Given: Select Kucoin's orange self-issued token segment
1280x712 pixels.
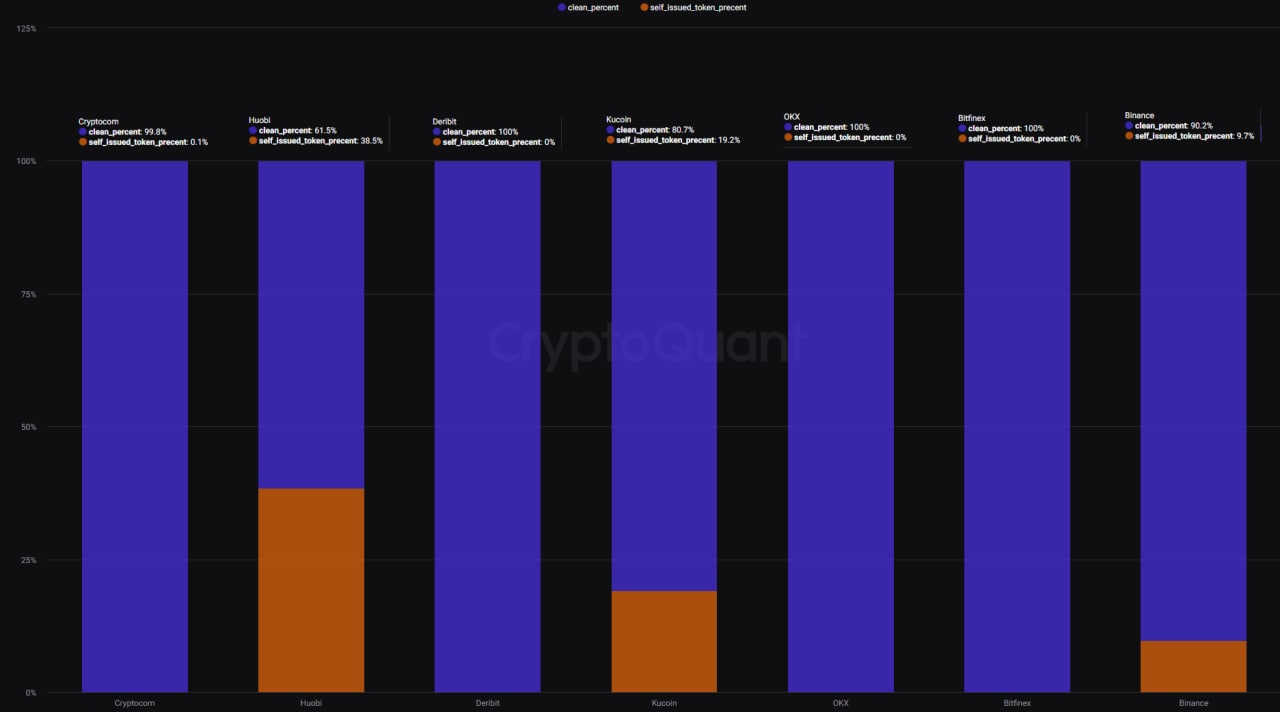Looking at the screenshot, I should 664,641.
